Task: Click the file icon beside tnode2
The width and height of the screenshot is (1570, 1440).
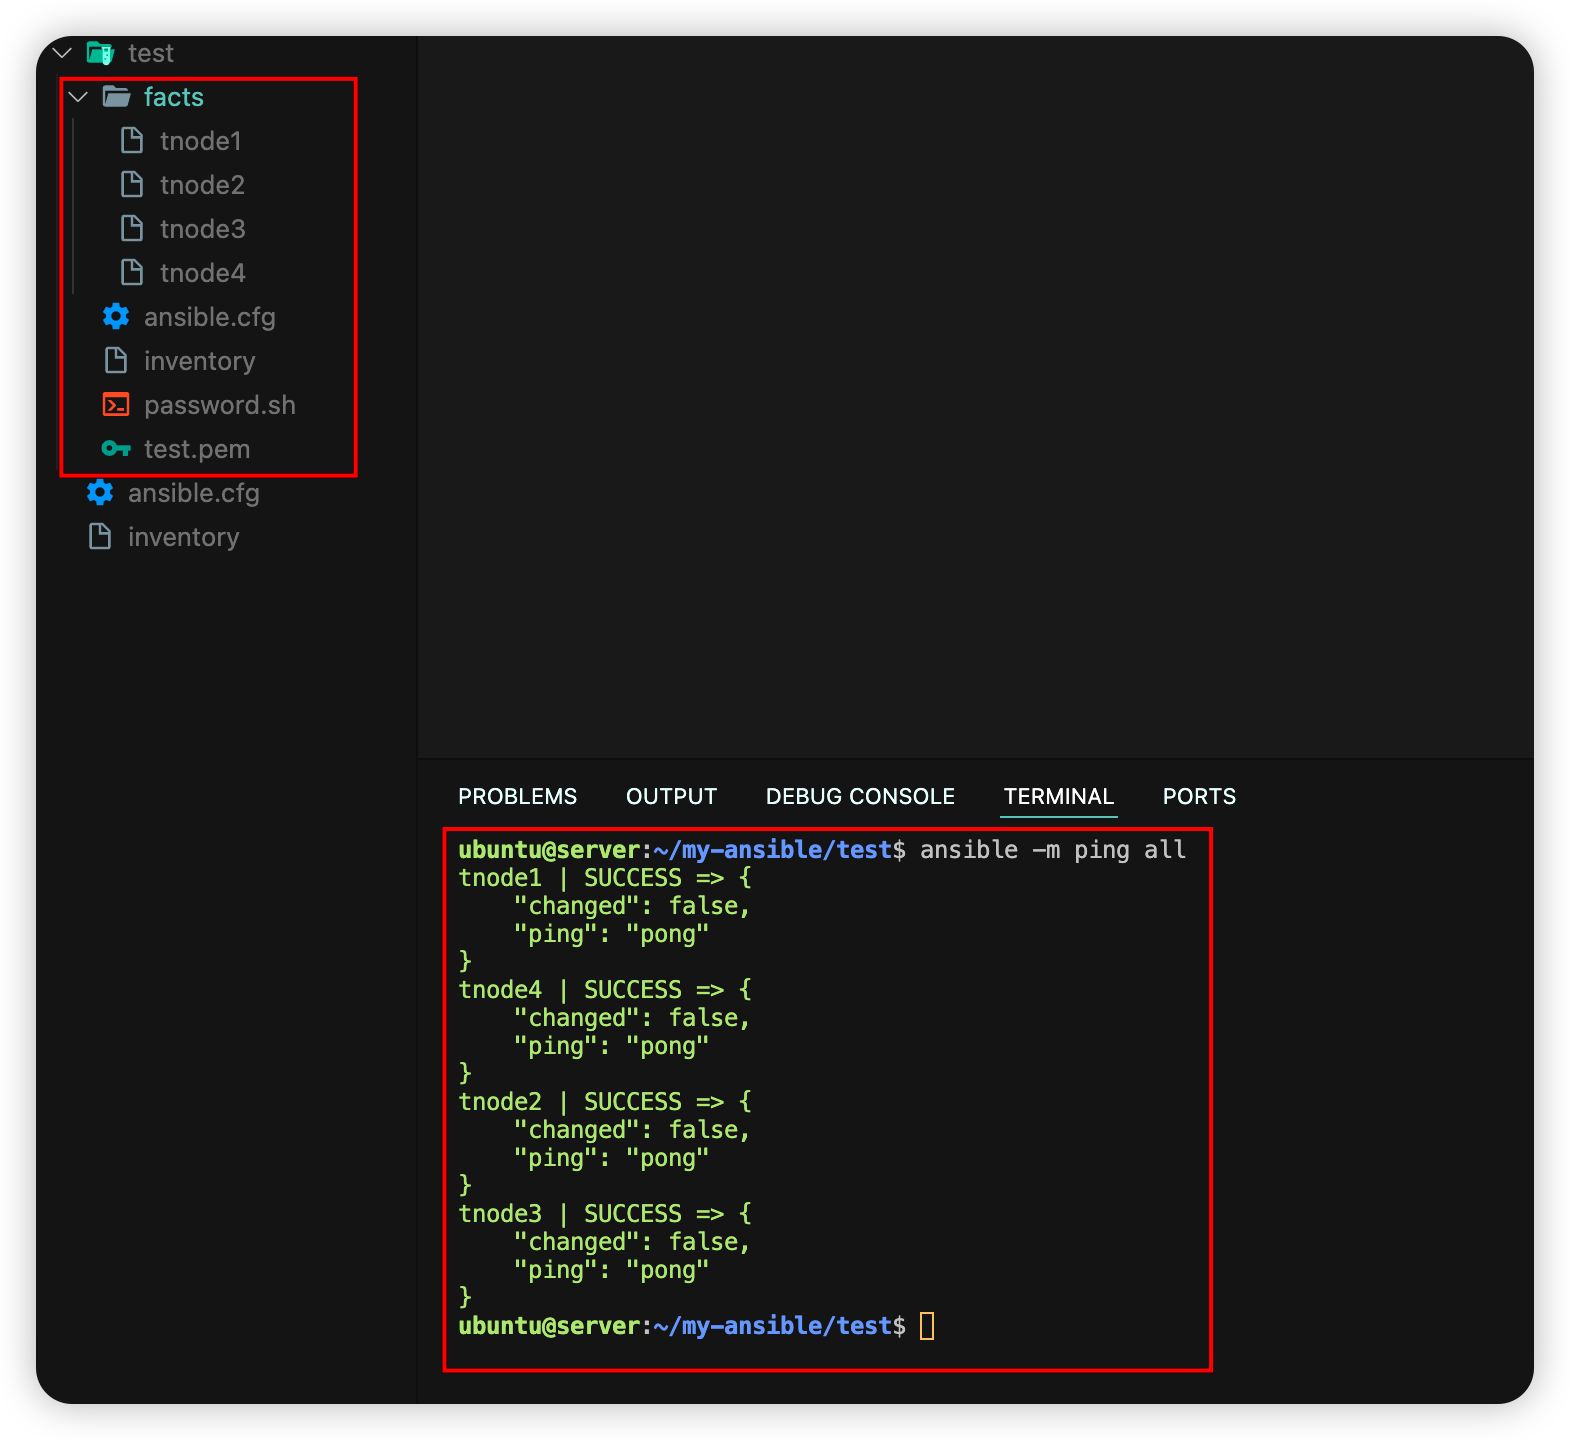Action: 132,185
